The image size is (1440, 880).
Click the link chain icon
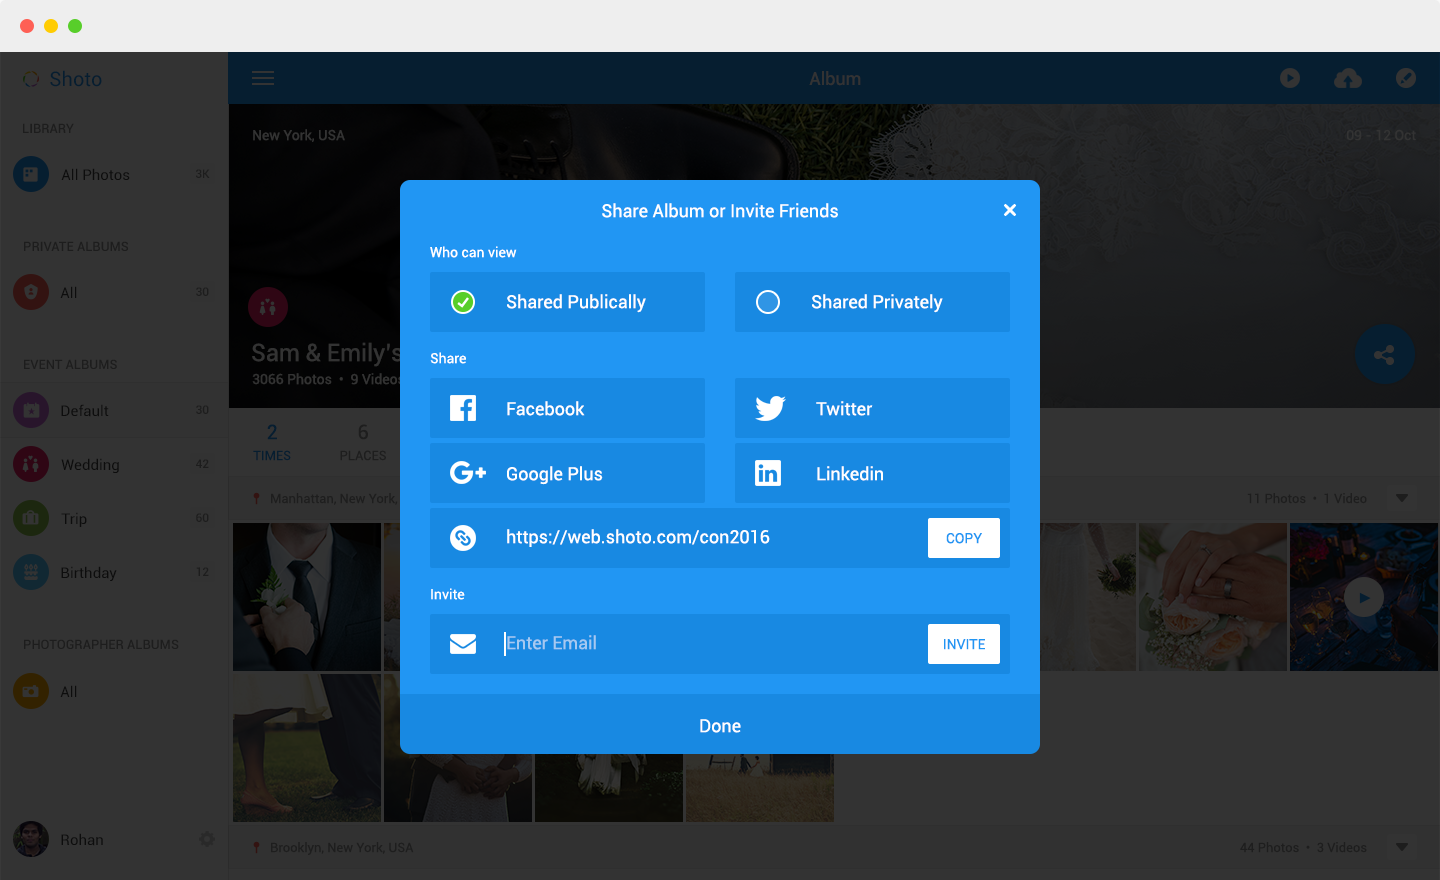coord(463,538)
